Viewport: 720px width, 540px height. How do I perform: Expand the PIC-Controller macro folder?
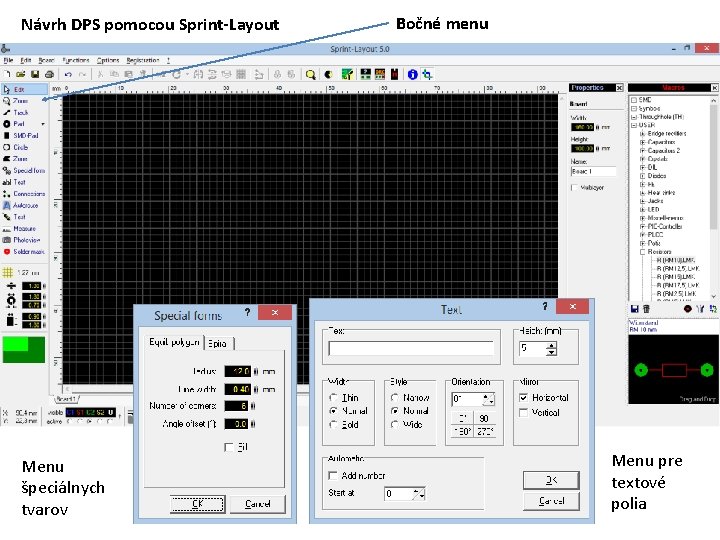[643, 226]
